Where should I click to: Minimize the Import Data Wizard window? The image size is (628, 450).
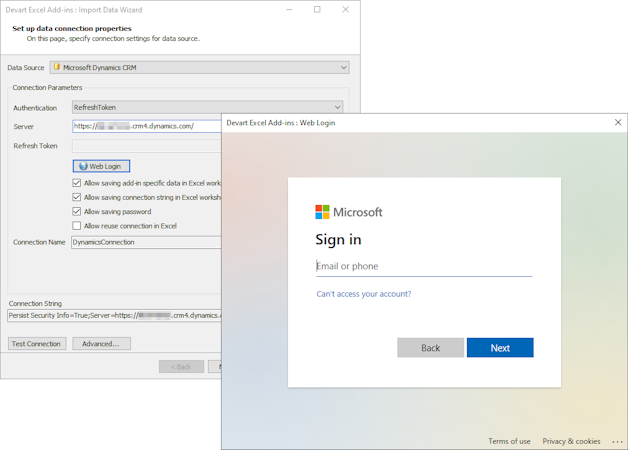click(289, 10)
